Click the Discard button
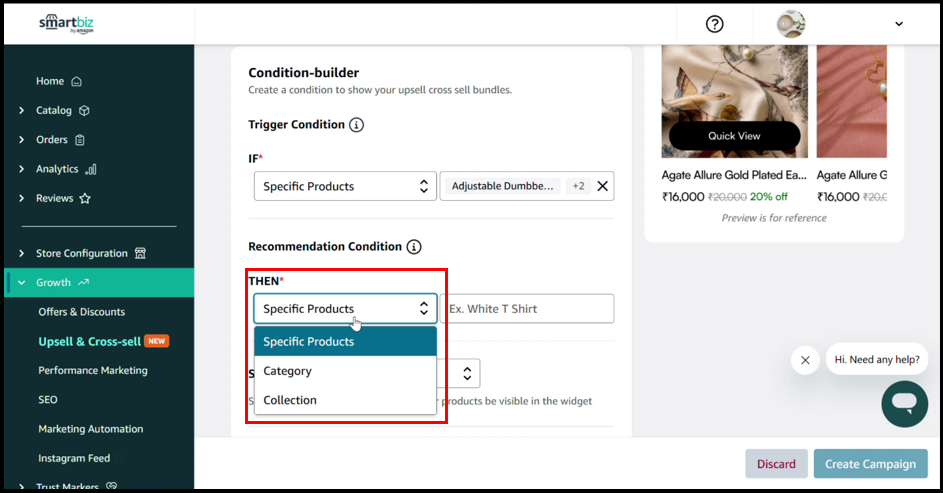This screenshot has width=943, height=493. pyautogui.click(x=776, y=464)
